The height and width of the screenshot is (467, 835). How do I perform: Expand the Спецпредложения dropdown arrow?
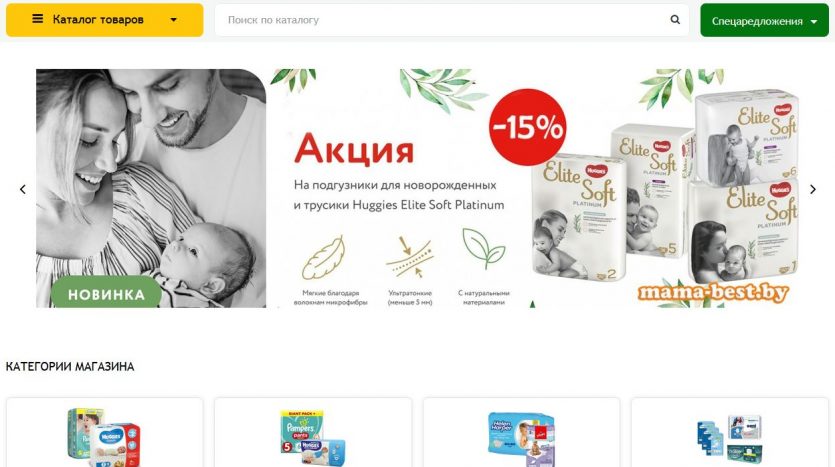point(814,22)
